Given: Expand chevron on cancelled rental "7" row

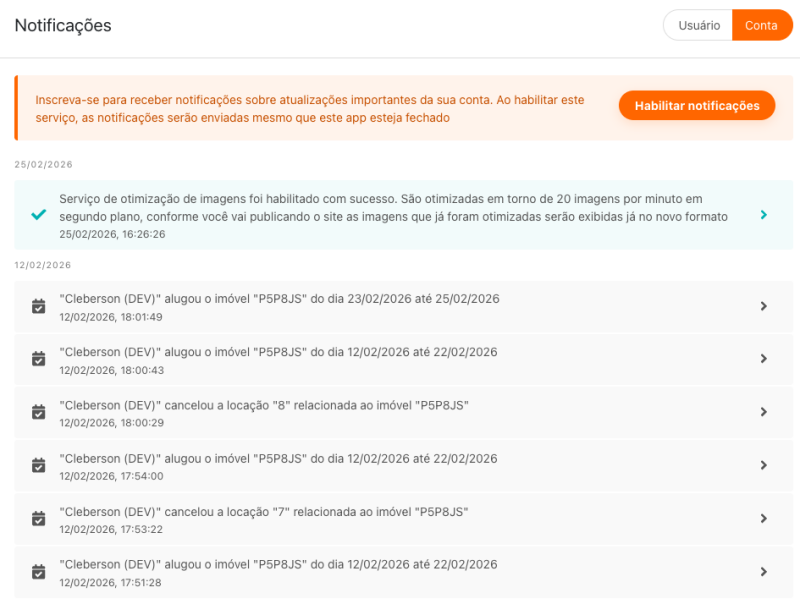Looking at the screenshot, I should [763, 518].
